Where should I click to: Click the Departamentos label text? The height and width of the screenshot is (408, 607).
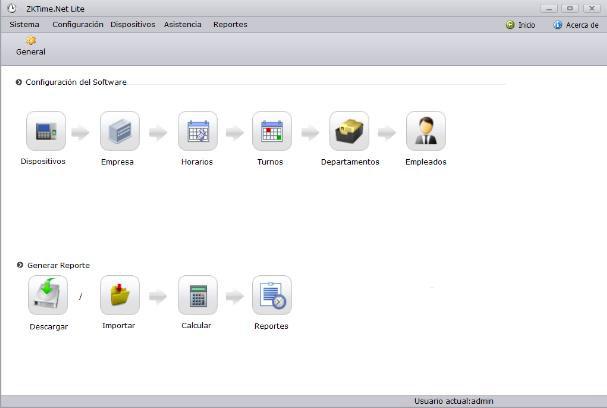coord(350,162)
